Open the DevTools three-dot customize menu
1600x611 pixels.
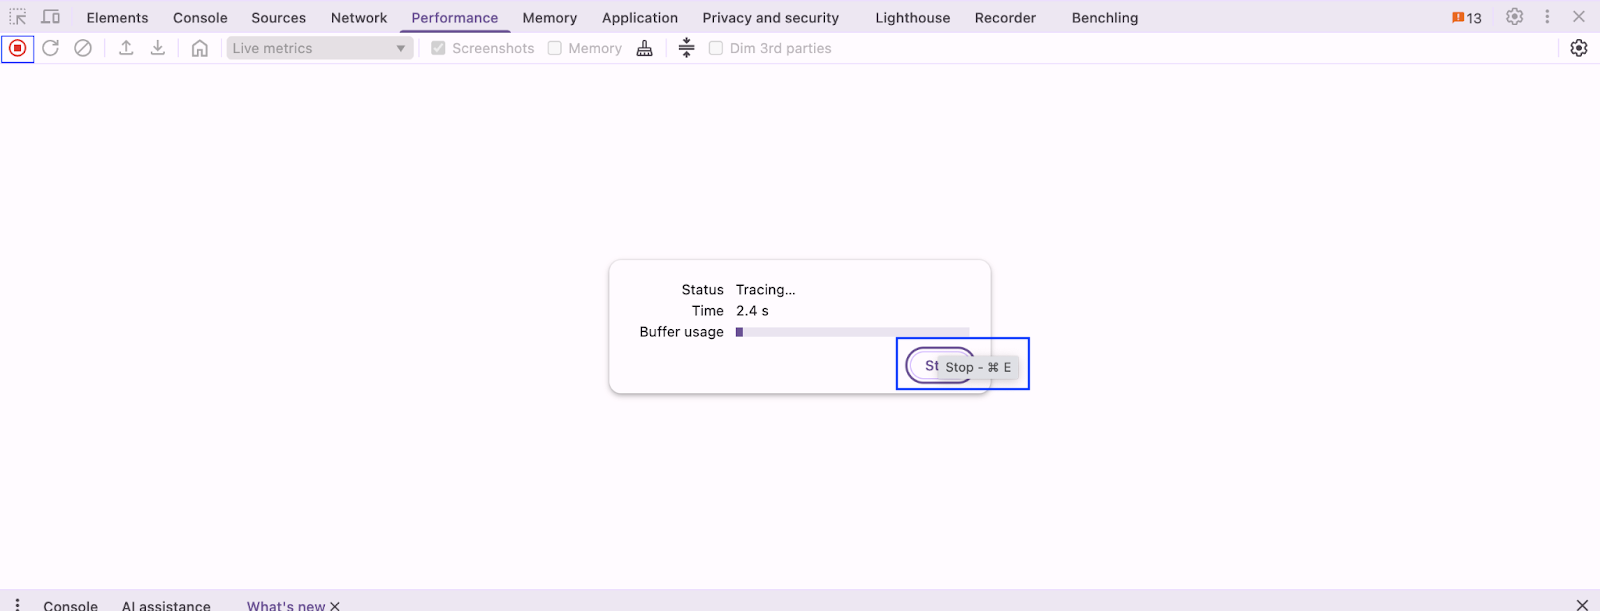click(1547, 17)
